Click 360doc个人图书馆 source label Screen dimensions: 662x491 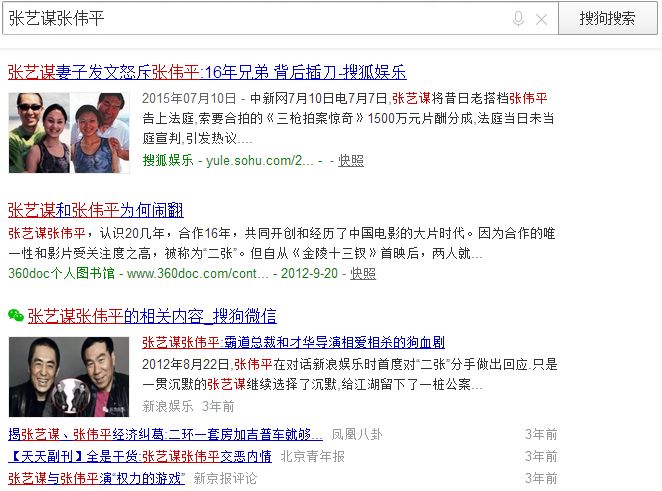click(62, 273)
